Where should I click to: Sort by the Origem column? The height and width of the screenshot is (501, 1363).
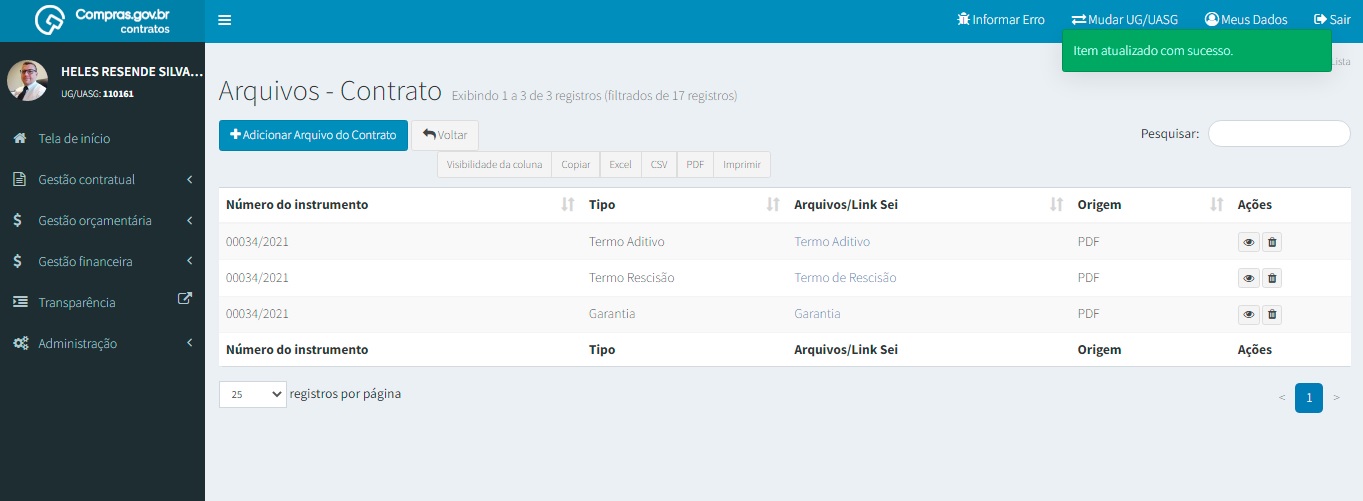point(1150,205)
